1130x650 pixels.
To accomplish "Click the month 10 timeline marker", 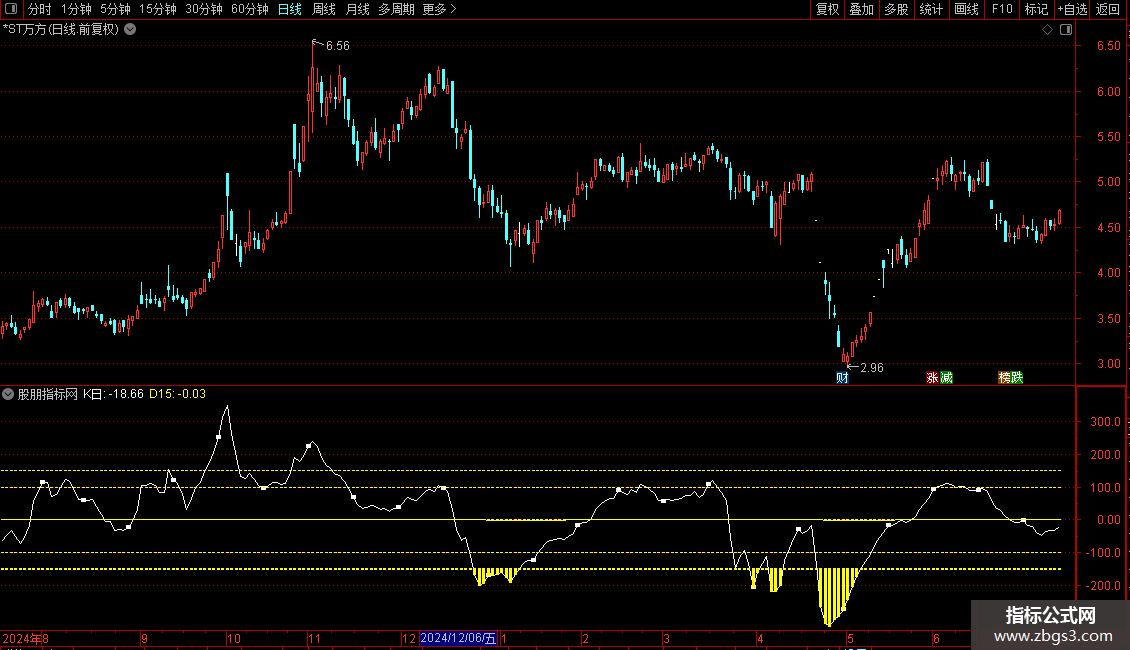I will [x=233, y=638].
